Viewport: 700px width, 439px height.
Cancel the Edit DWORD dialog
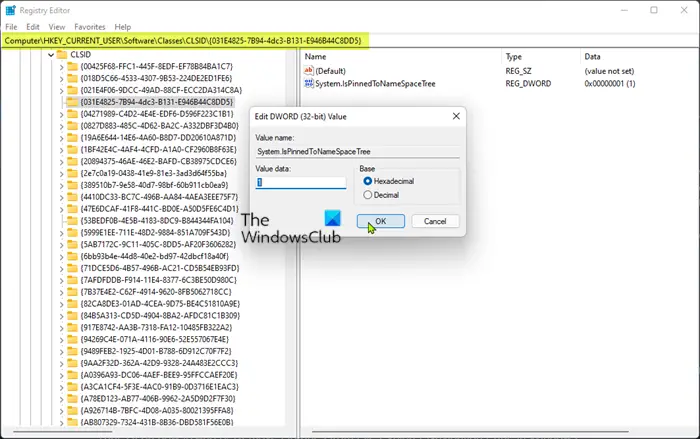(x=435, y=221)
